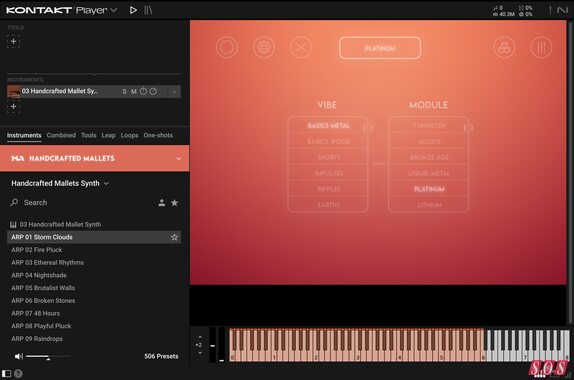Solo the 03 Handcrafted Mallet Synth instrument
The height and width of the screenshot is (380, 574).
124,92
